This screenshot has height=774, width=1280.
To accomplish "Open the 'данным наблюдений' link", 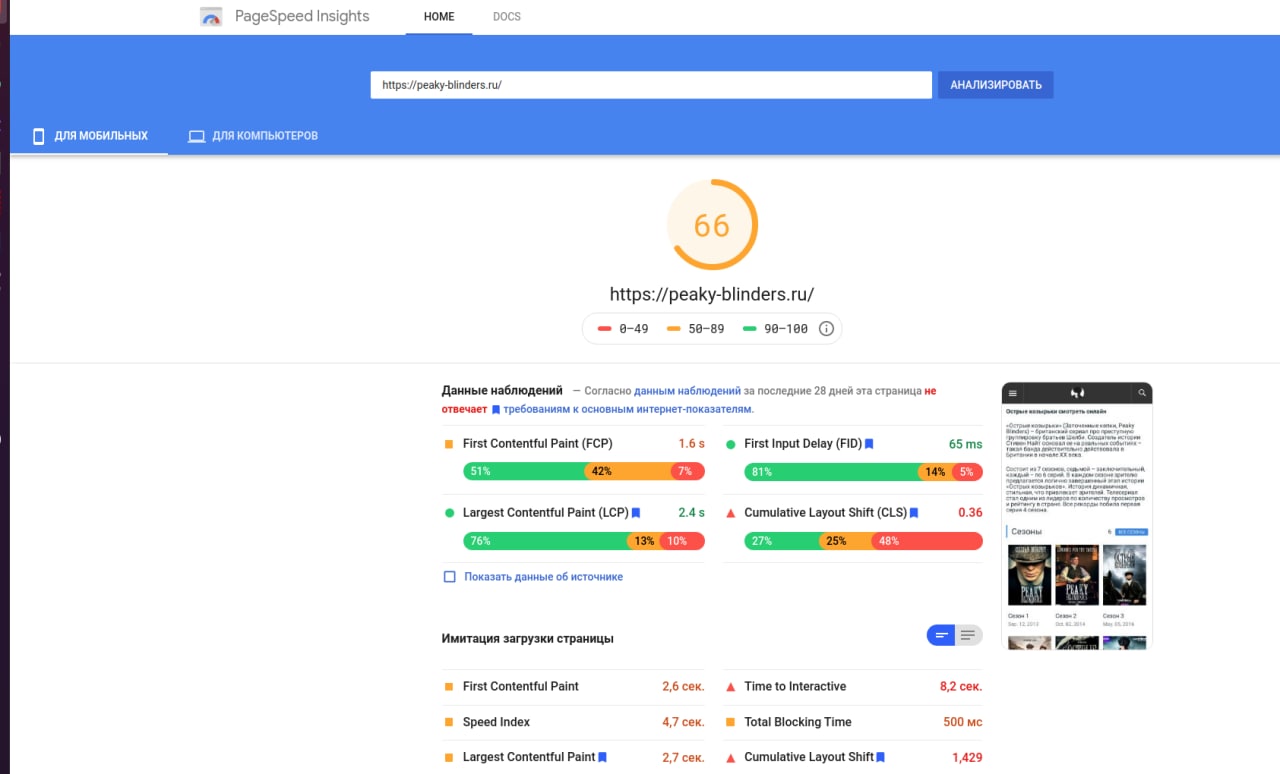I will pyautogui.click(x=687, y=391).
